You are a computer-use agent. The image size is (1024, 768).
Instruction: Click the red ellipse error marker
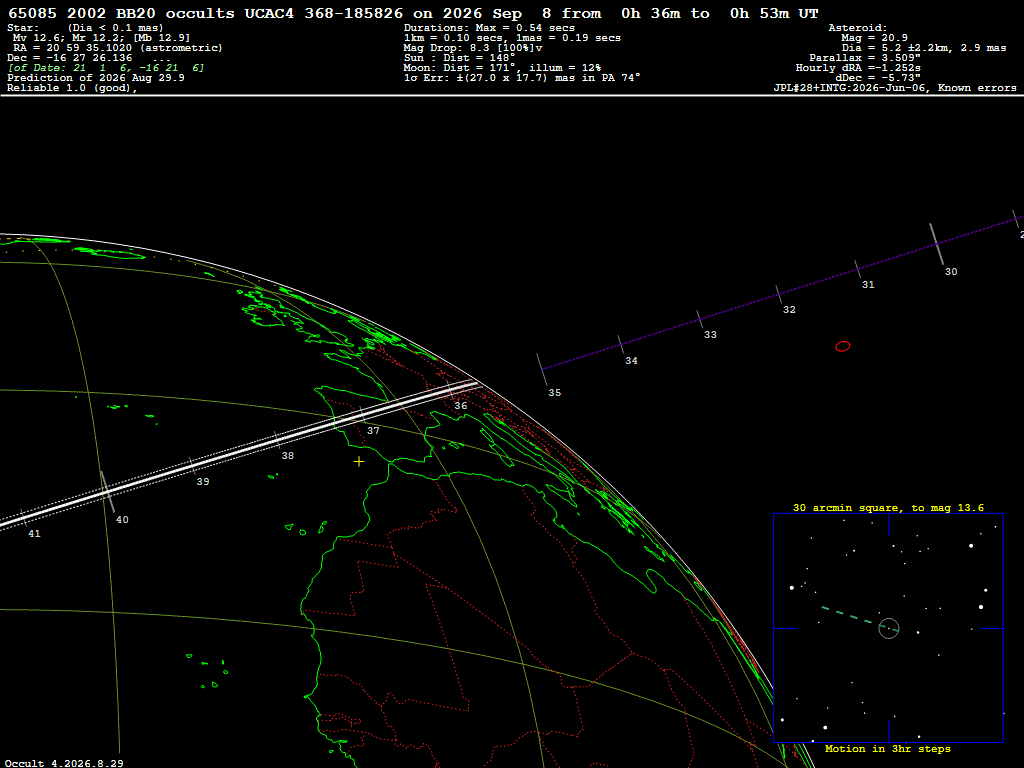point(842,346)
